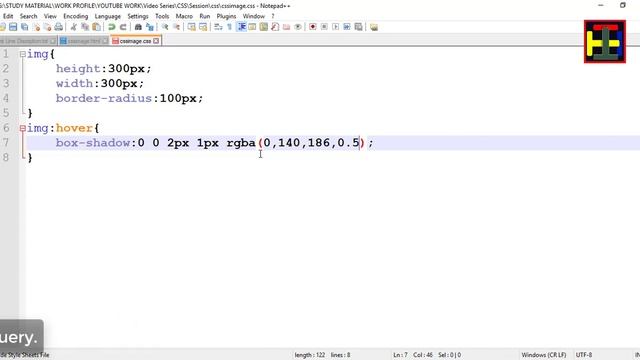This screenshot has width=640, height=360.
Task: Toggle Show All Characters pilcrow icon
Action: 229,27
